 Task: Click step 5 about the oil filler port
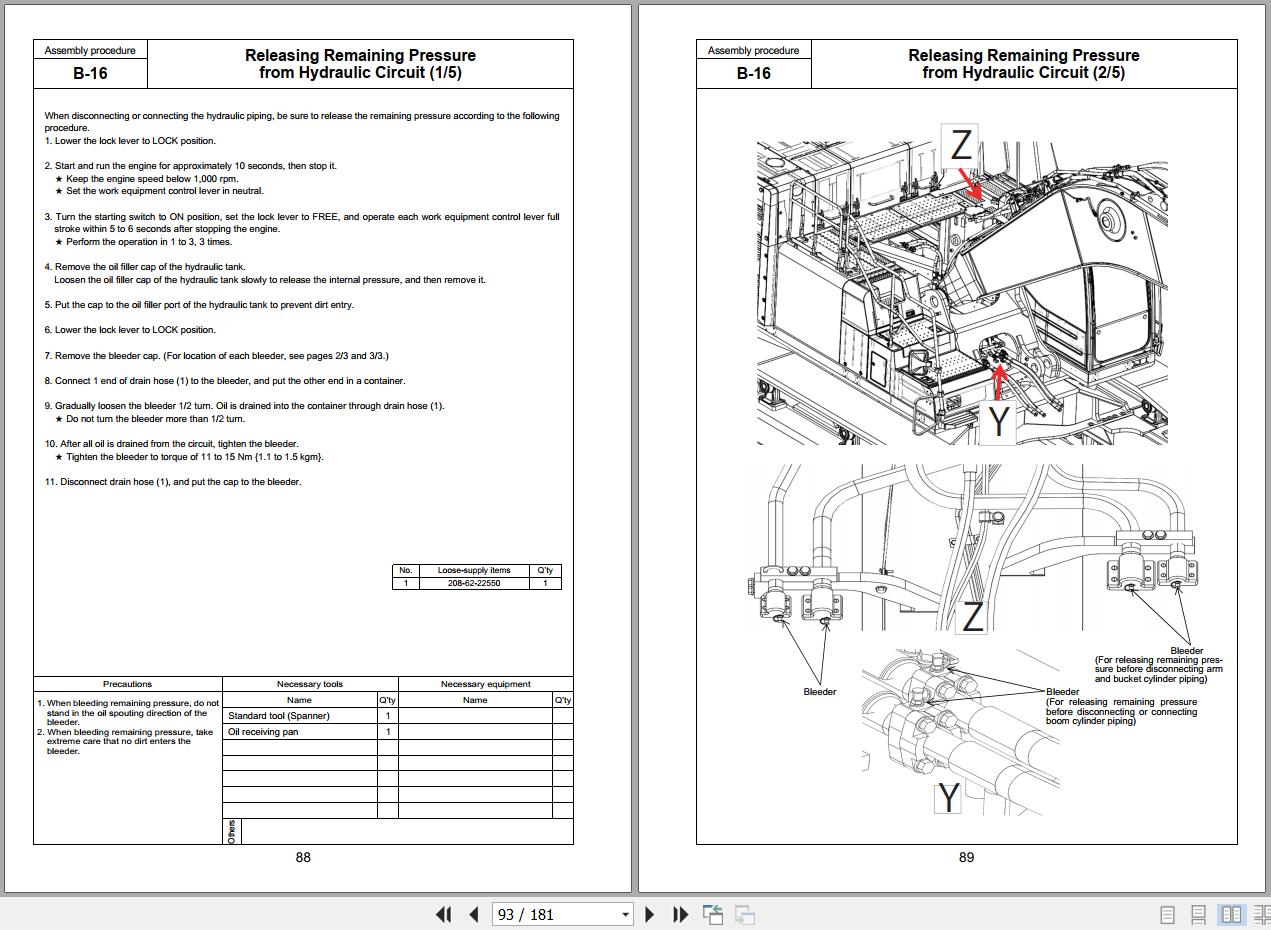tap(199, 305)
